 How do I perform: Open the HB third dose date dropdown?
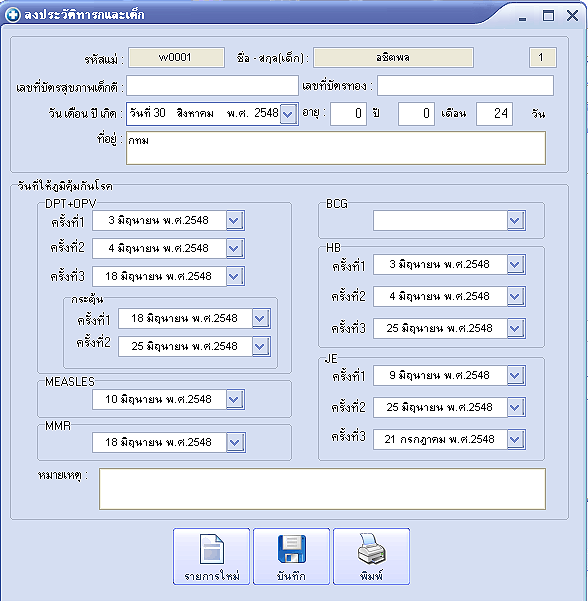point(516,328)
